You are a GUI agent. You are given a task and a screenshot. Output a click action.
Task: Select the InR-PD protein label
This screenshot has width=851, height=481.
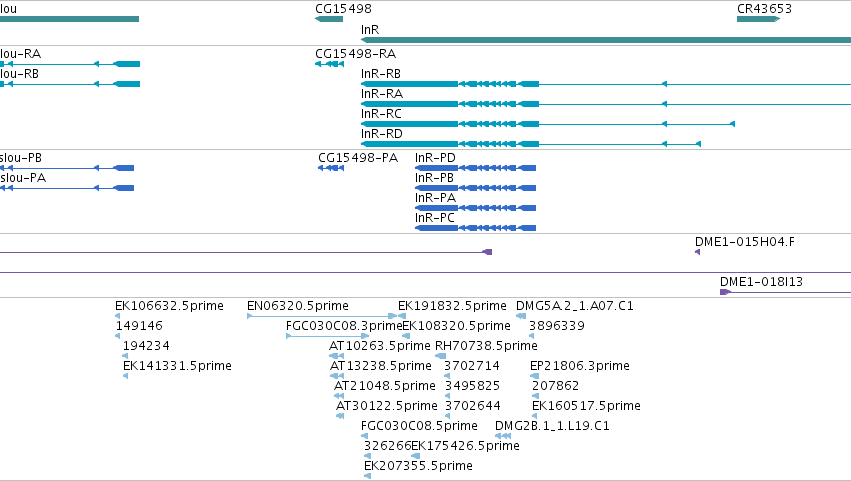[435, 158]
